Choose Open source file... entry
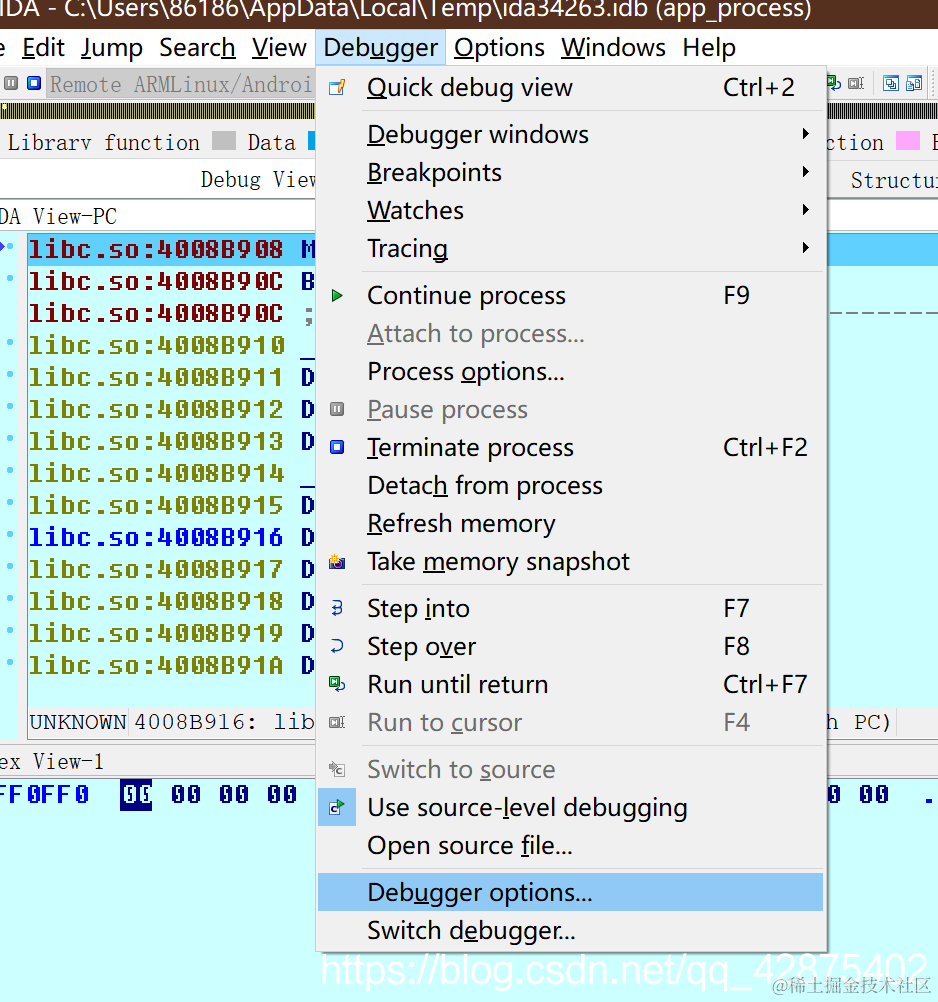Viewport: 938px width, 1002px height. point(570,845)
